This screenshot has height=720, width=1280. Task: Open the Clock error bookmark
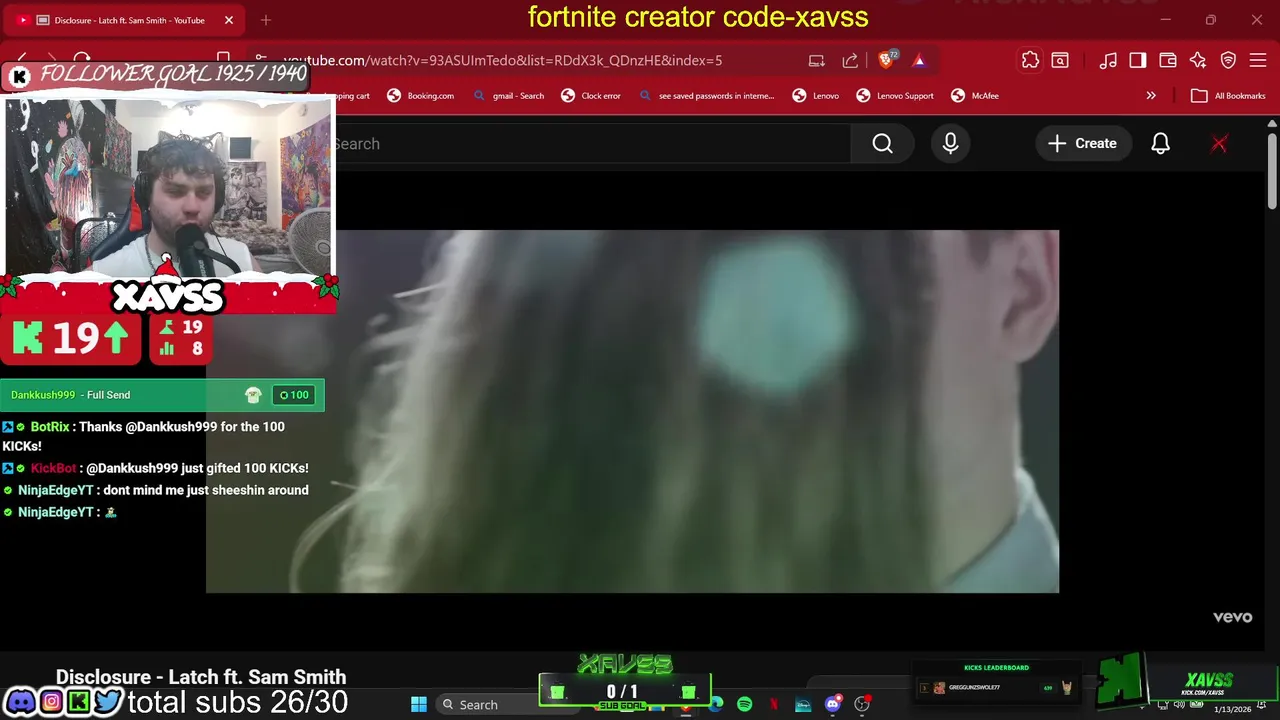point(591,96)
